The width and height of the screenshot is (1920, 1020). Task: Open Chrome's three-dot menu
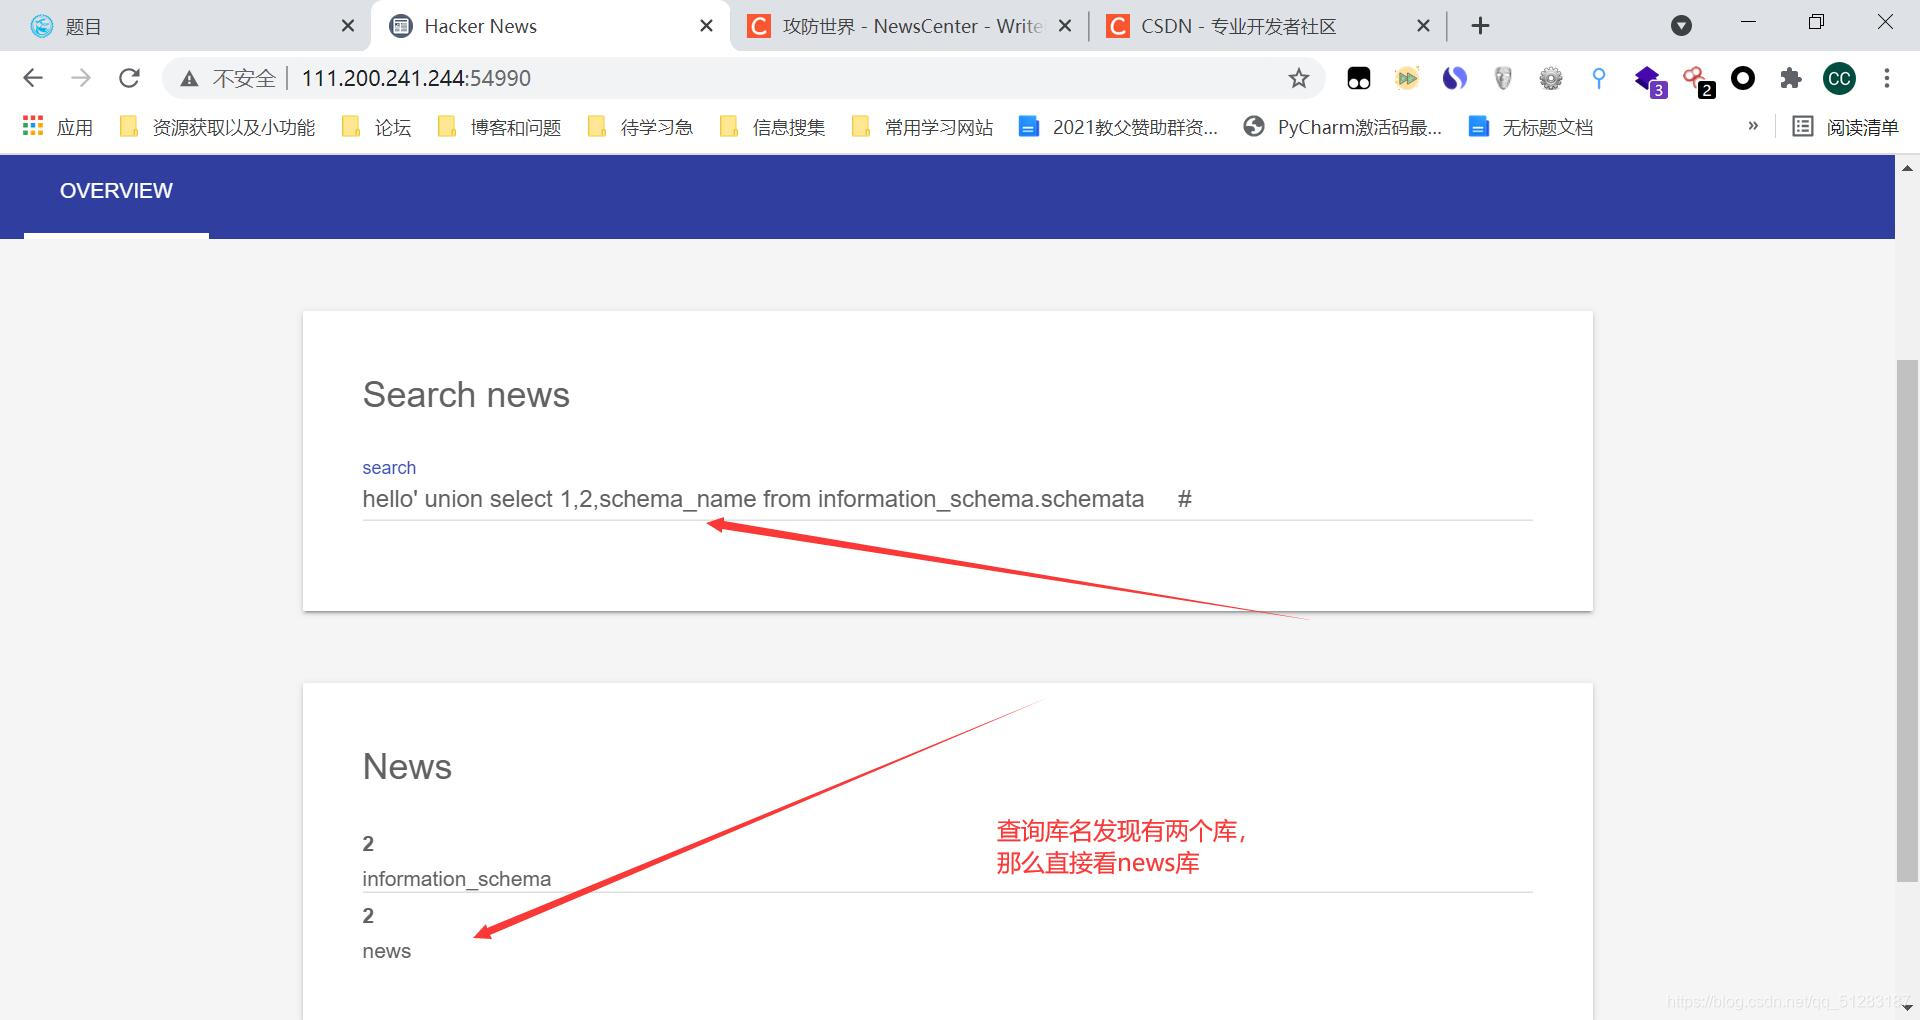tap(1886, 78)
